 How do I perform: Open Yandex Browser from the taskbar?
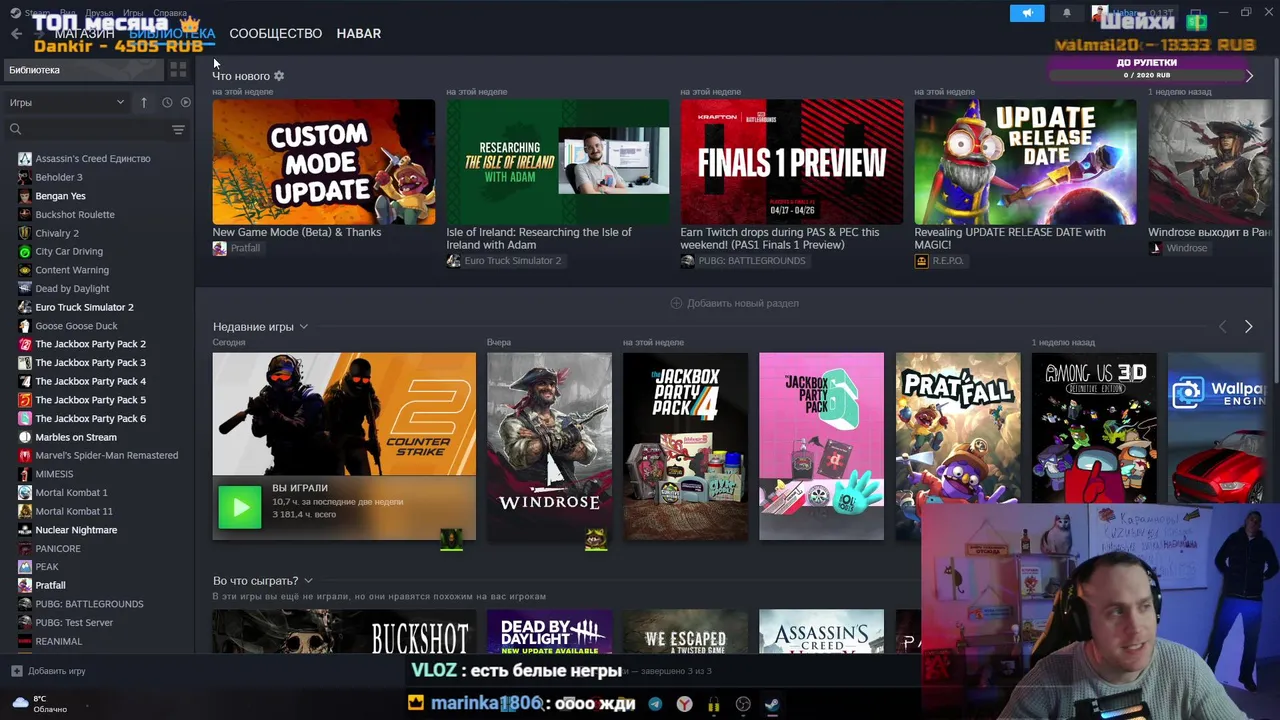[684, 704]
